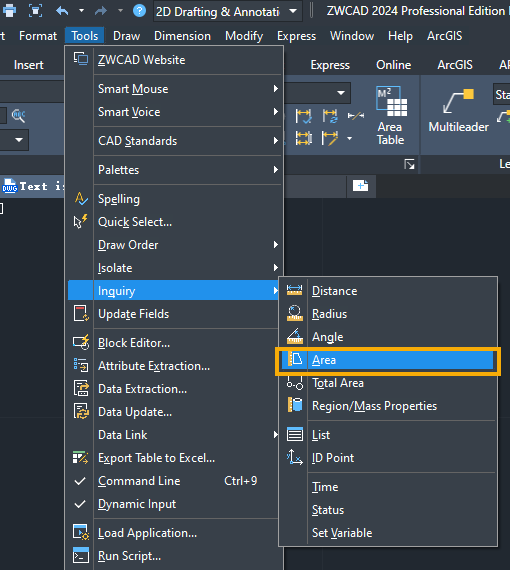Image resolution: width=510 pixels, height=570 pixels.
Task: Open the Dimension menu
Action: (182, 36)
